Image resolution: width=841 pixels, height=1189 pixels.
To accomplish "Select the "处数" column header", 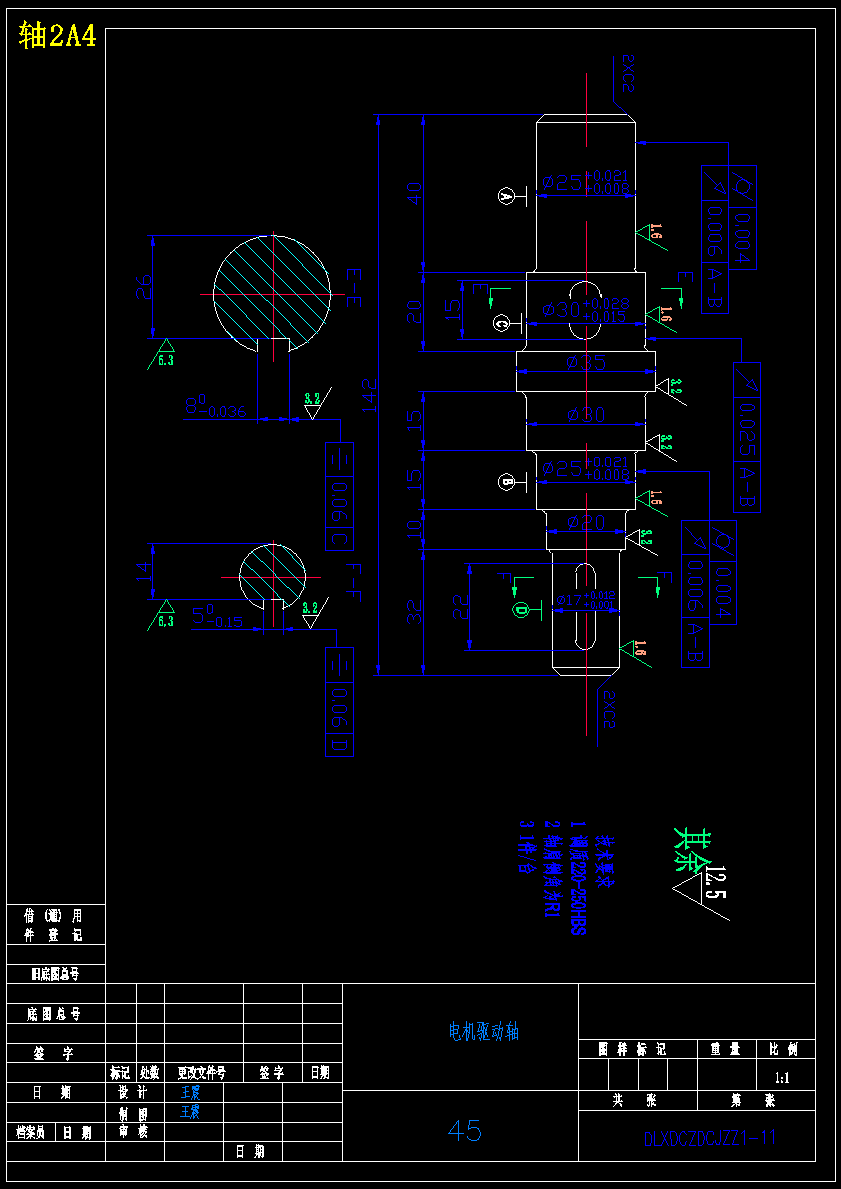I will click(x=149, y=1073).
